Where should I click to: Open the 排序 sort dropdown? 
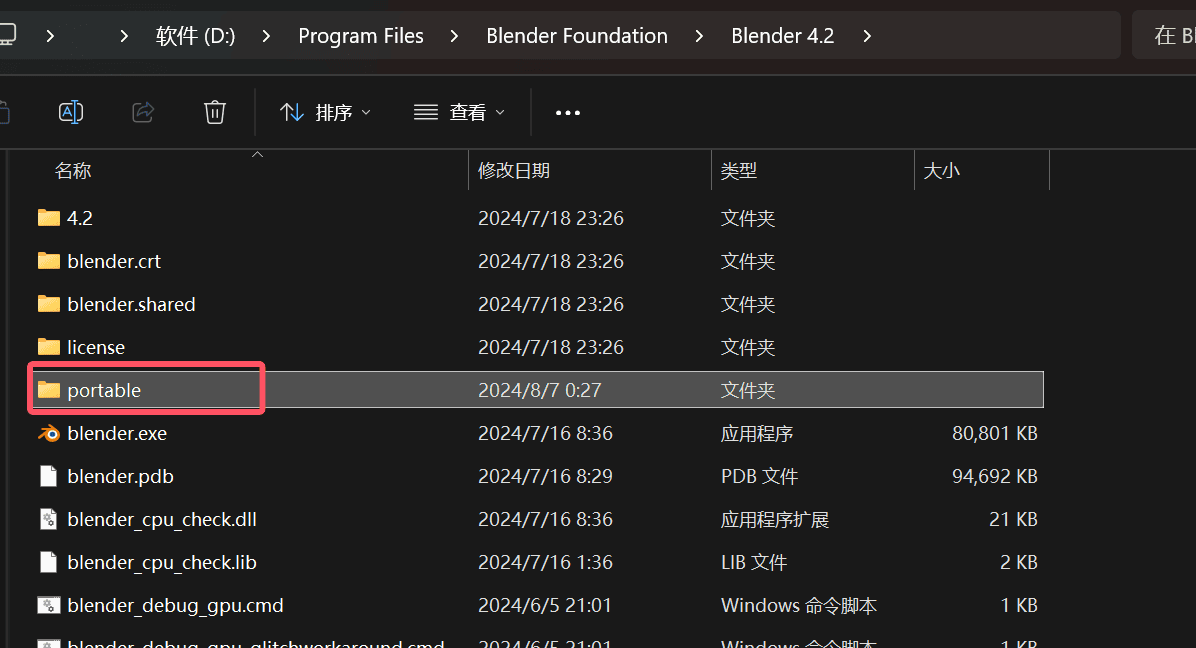pos(325,113)
